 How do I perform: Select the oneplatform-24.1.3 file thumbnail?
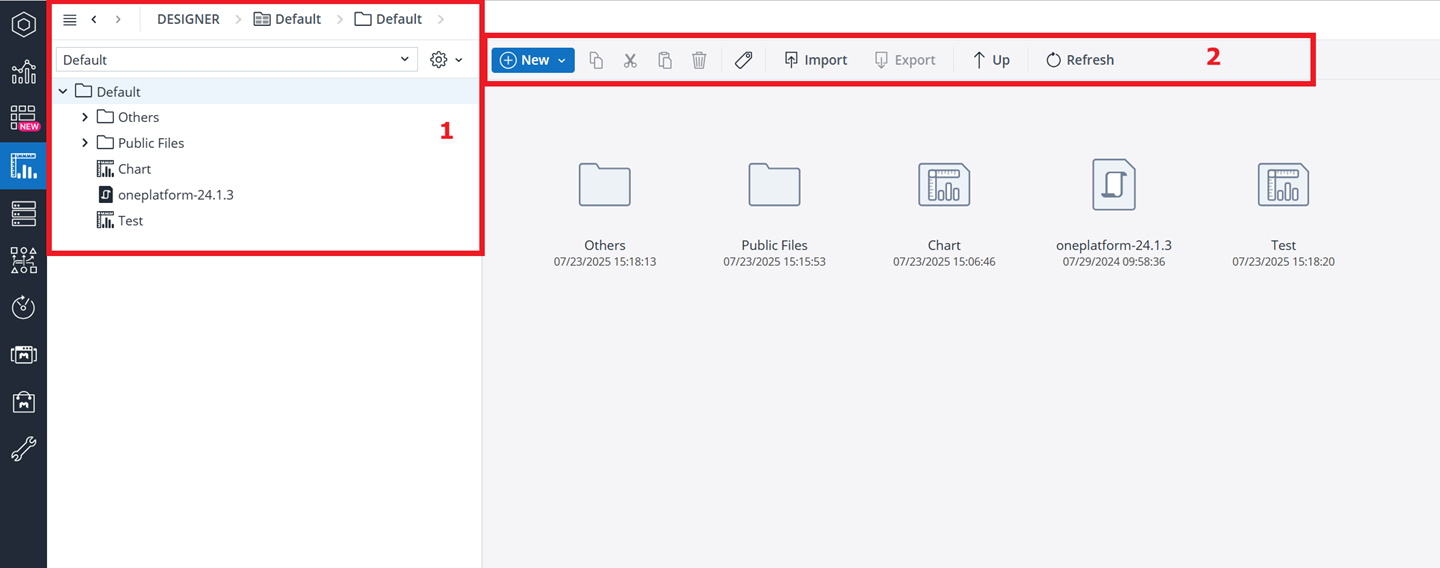pos(1113,186)
